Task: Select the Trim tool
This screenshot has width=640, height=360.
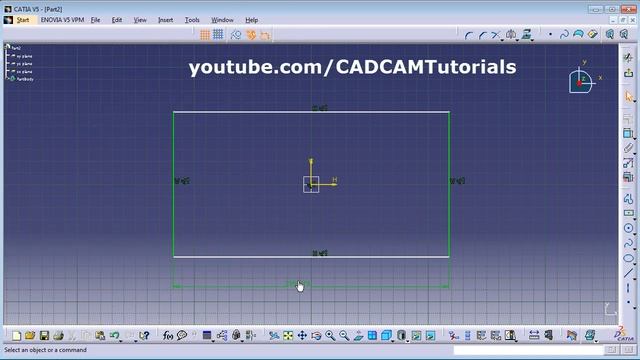Action: tap(496, 35)
